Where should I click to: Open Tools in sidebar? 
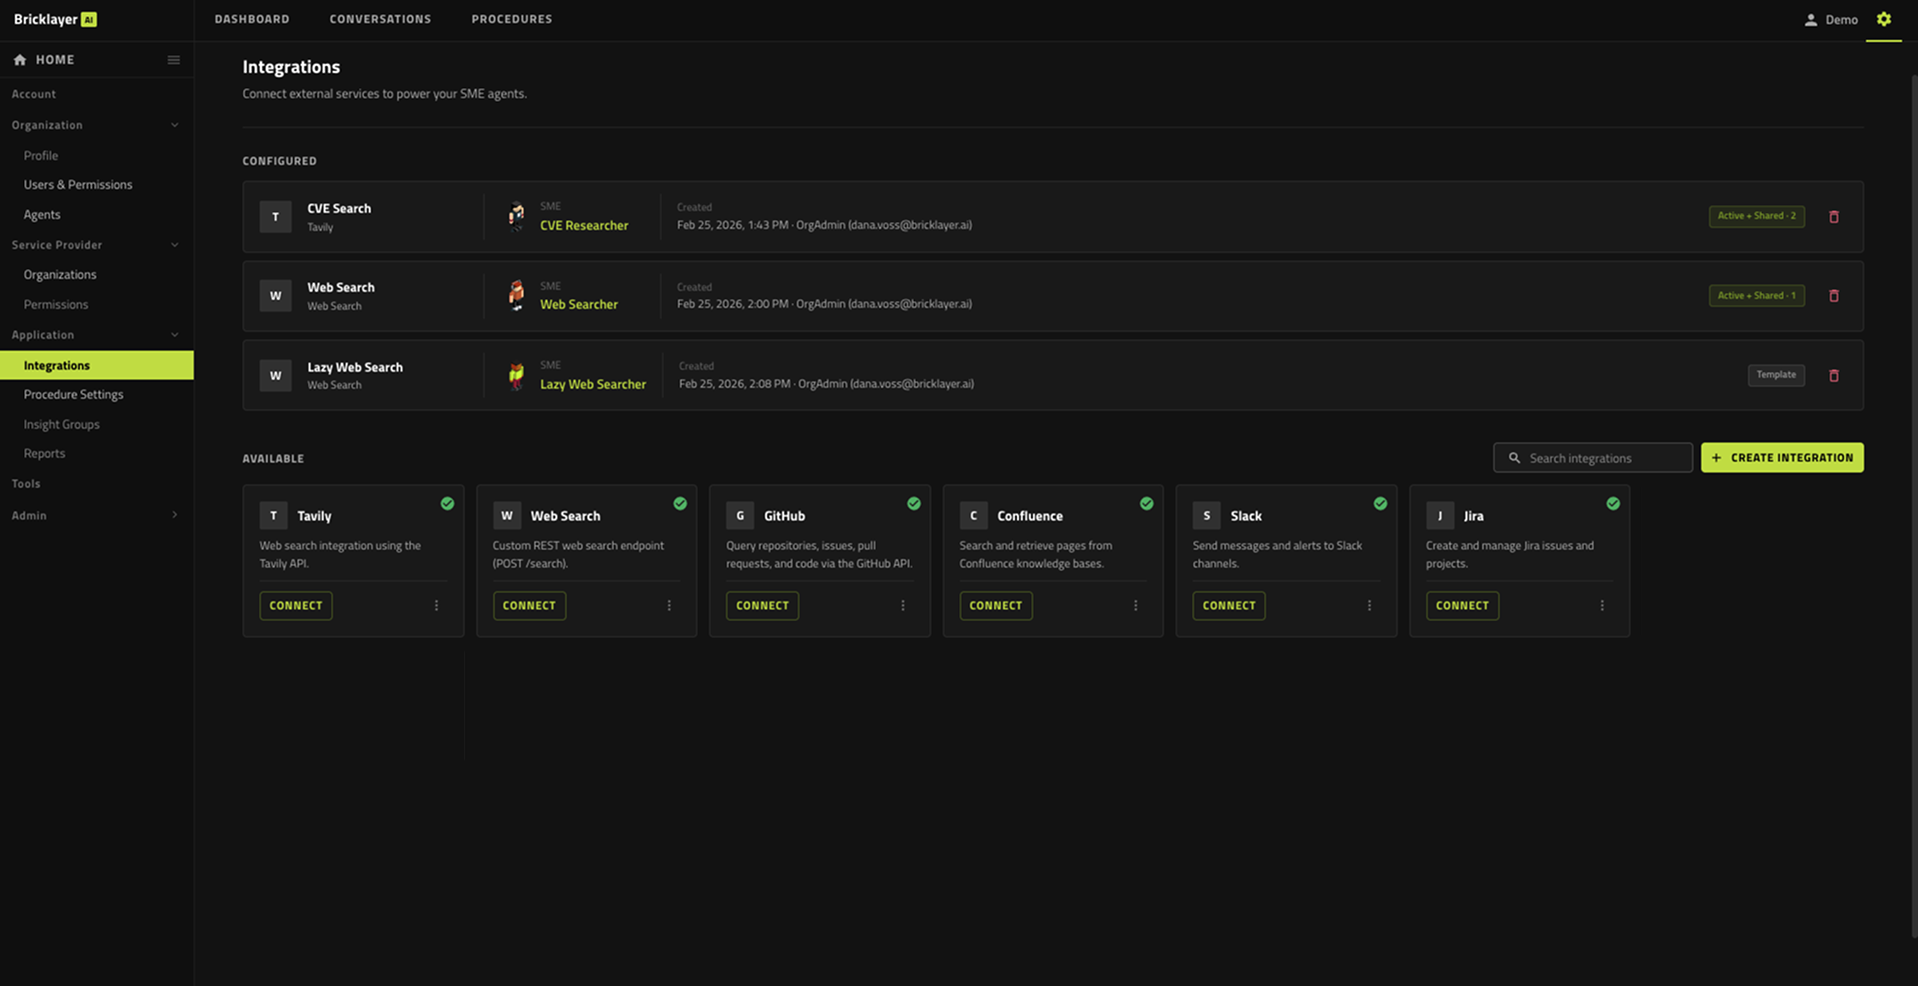point(26,484)
